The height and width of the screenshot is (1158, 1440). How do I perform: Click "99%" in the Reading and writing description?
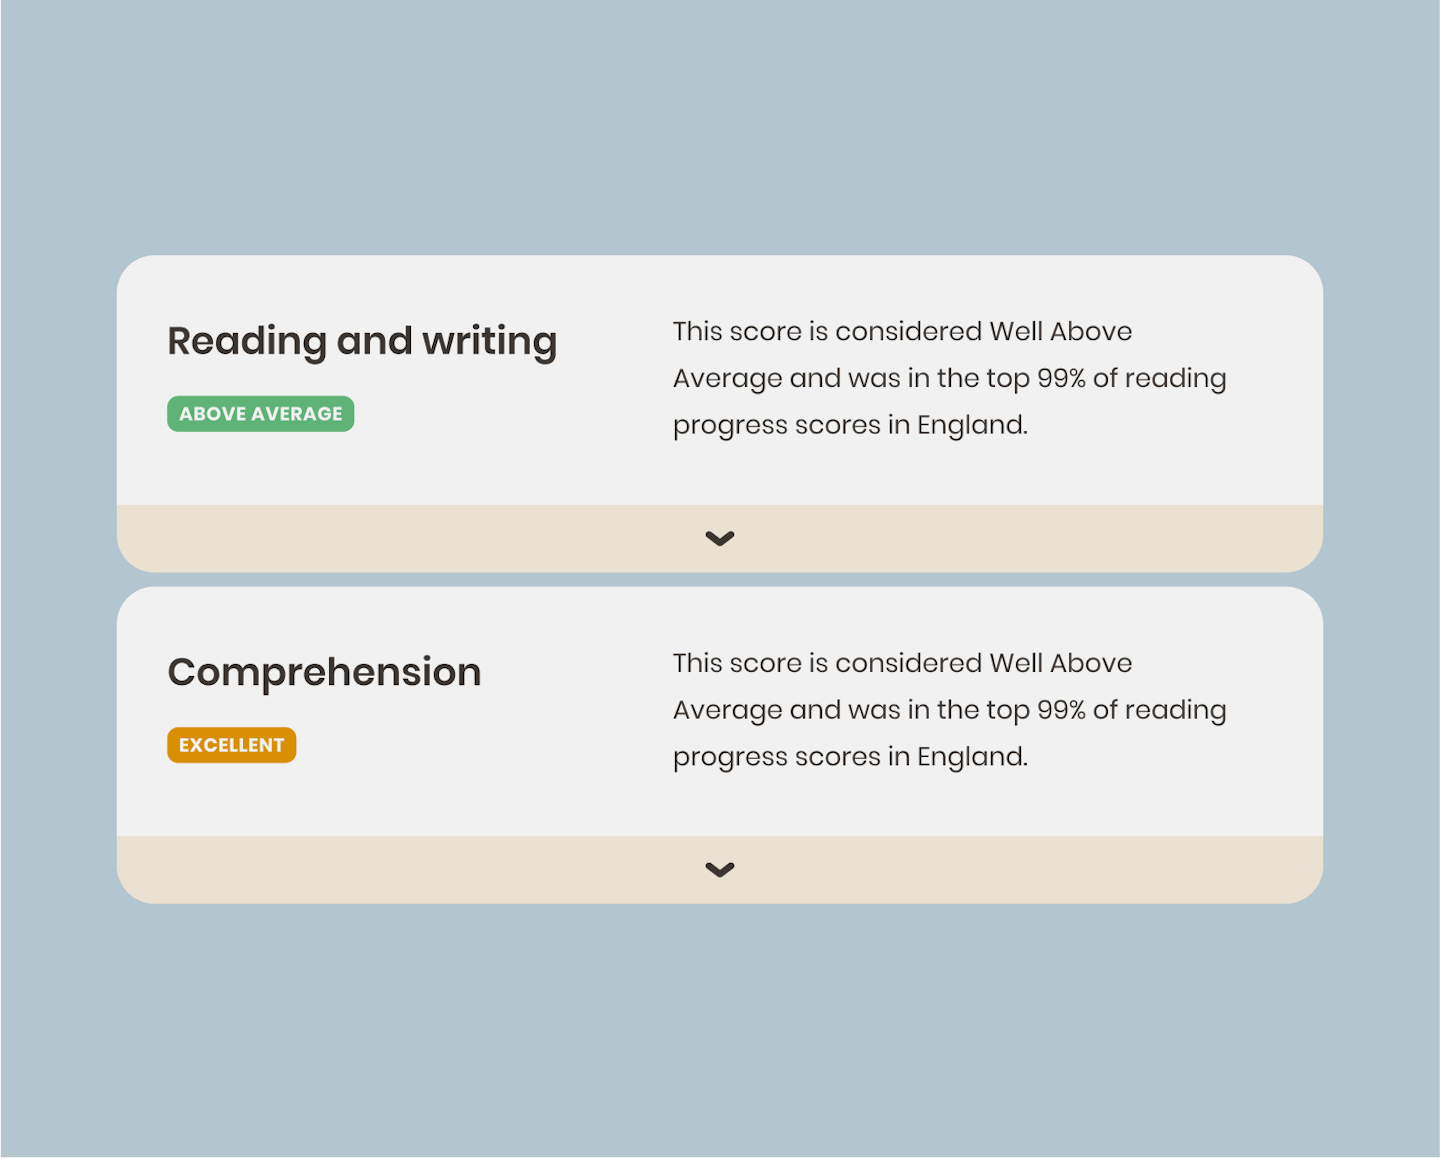[1061, 379]
